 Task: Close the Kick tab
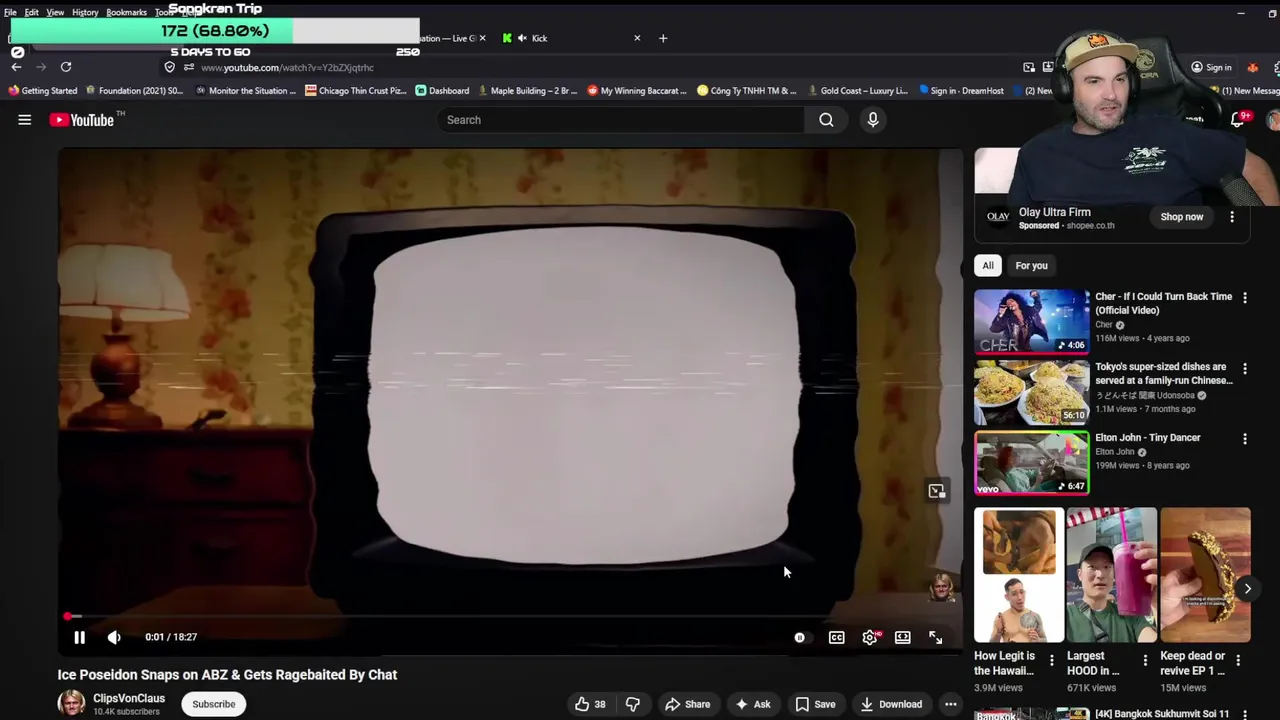tap(637, 38)
